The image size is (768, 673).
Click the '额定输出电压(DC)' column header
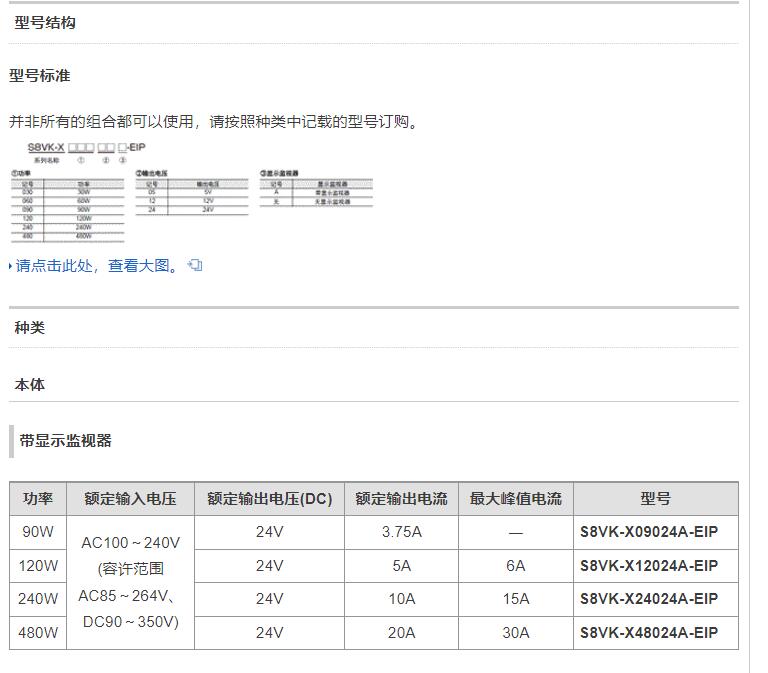[x=269, y=499]
